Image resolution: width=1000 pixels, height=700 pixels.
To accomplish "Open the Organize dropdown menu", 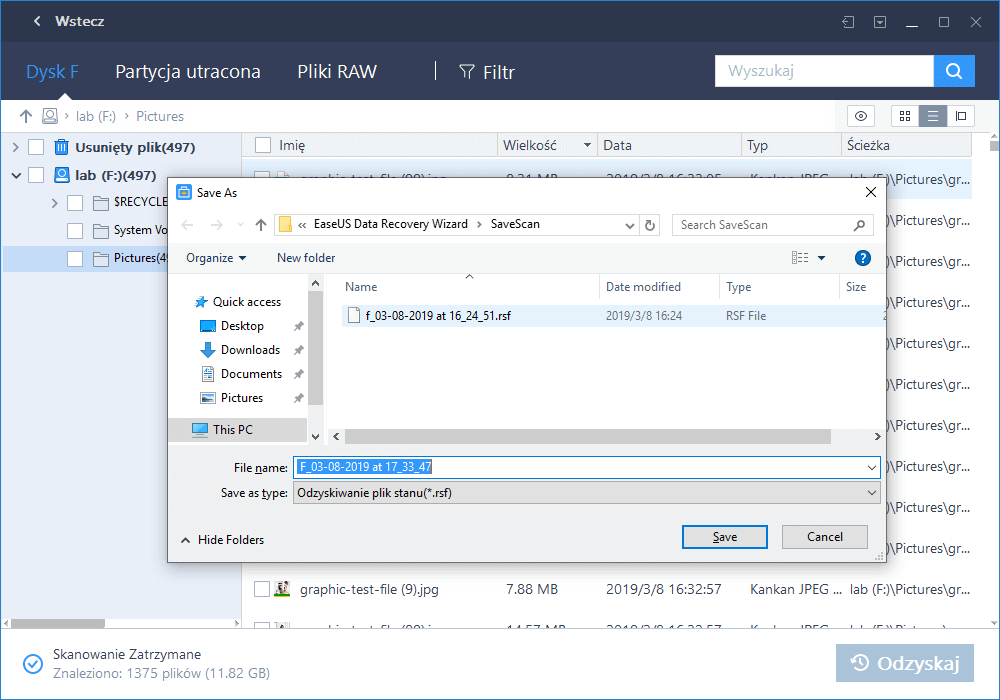I will 215,257.
